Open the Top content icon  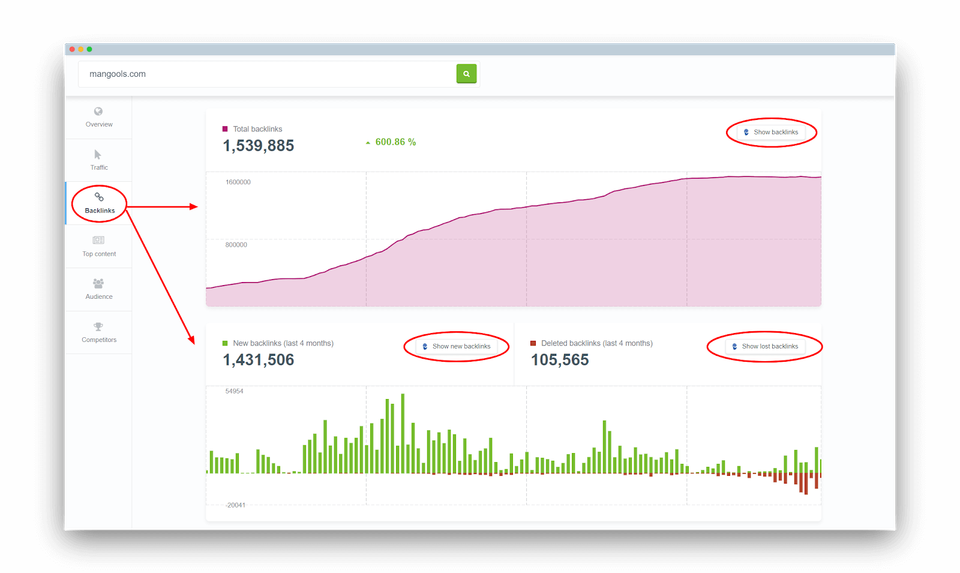tap(98, 241)
